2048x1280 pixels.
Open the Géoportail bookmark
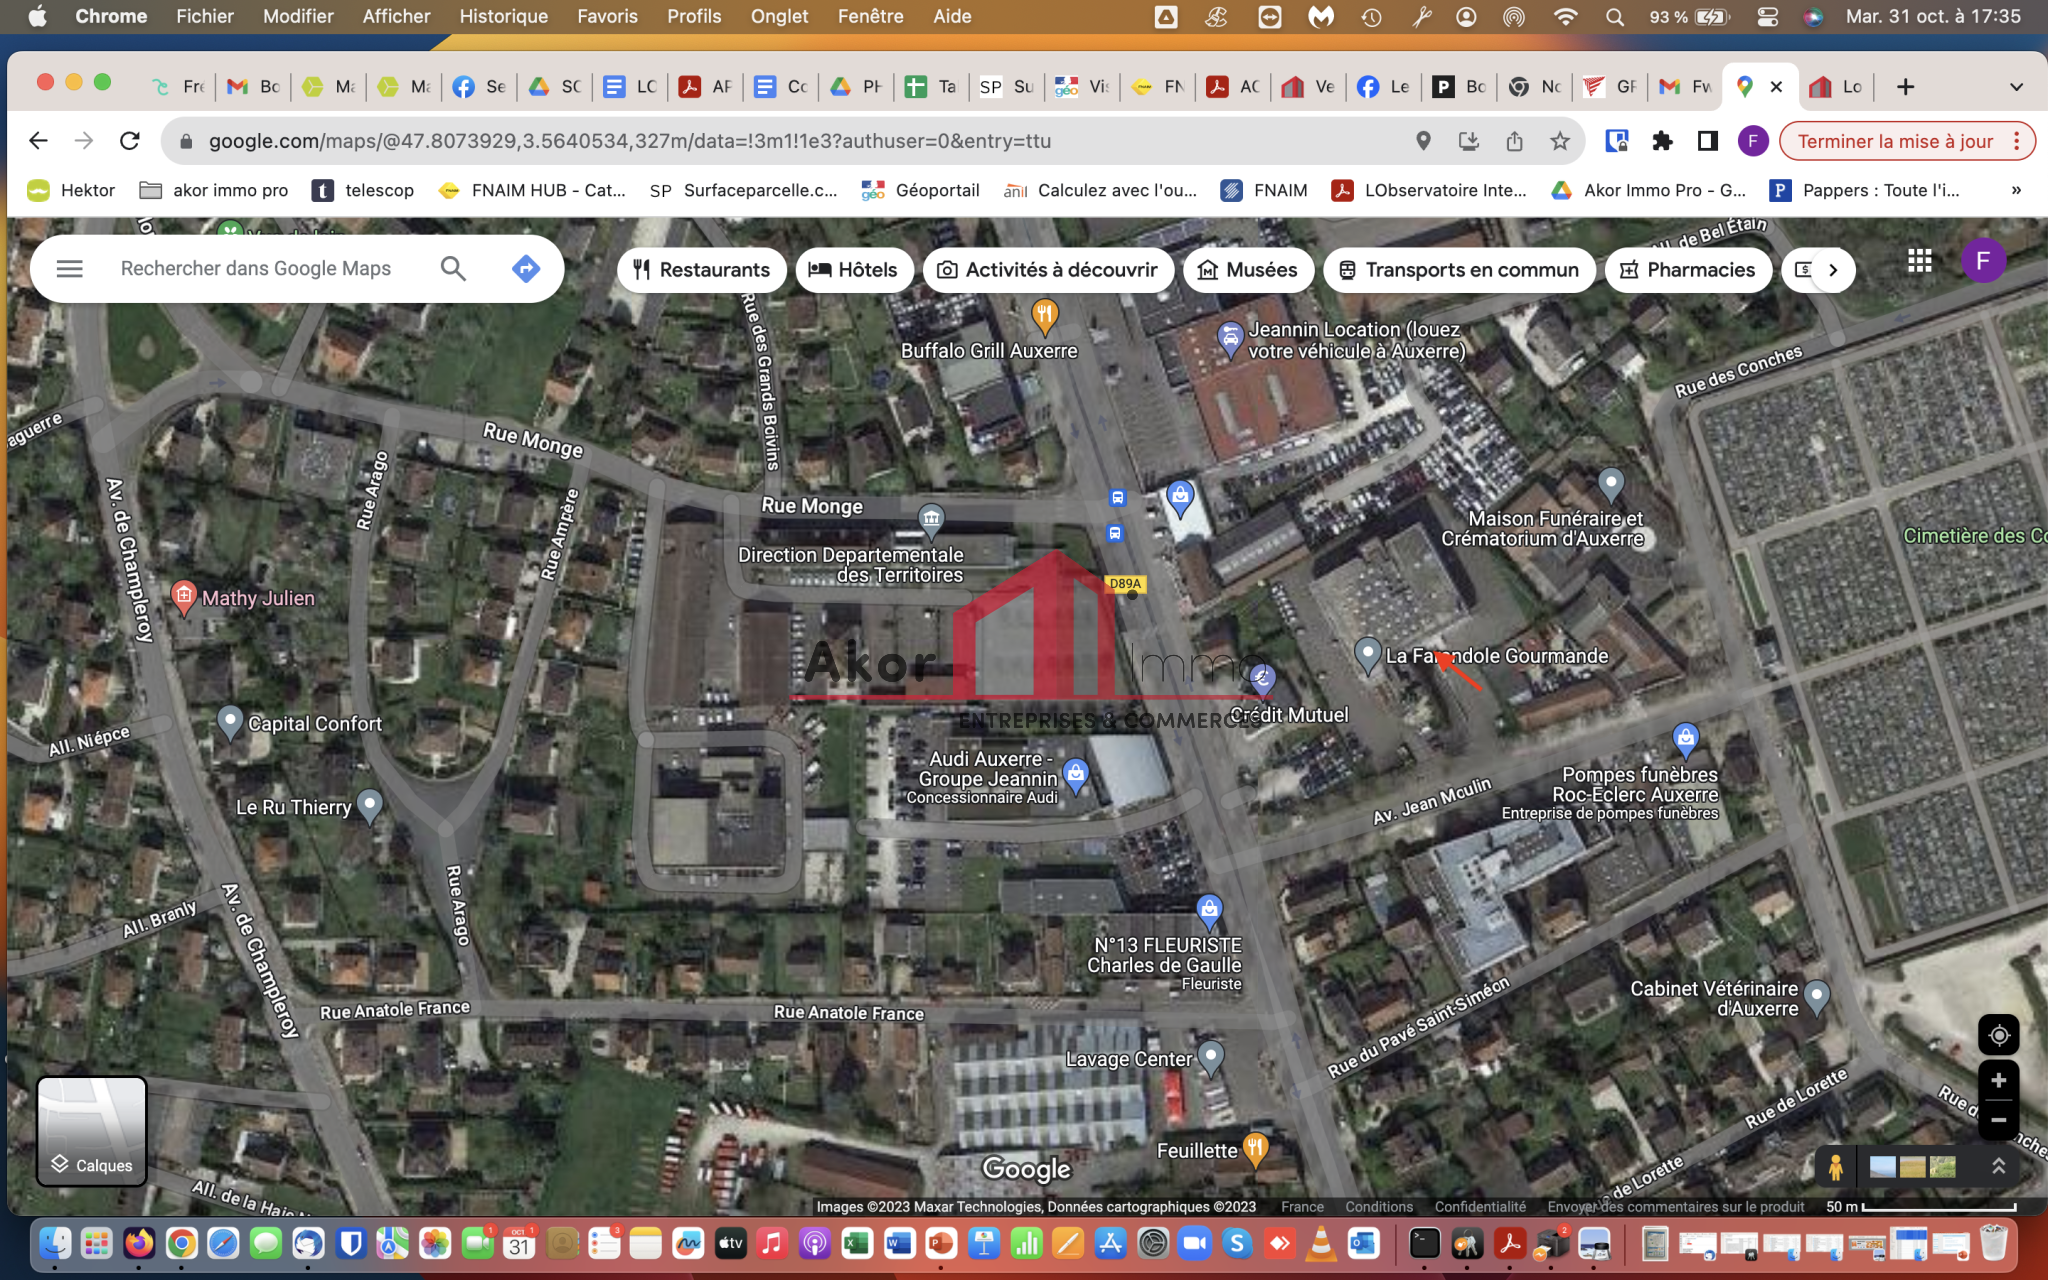(921, 190)
